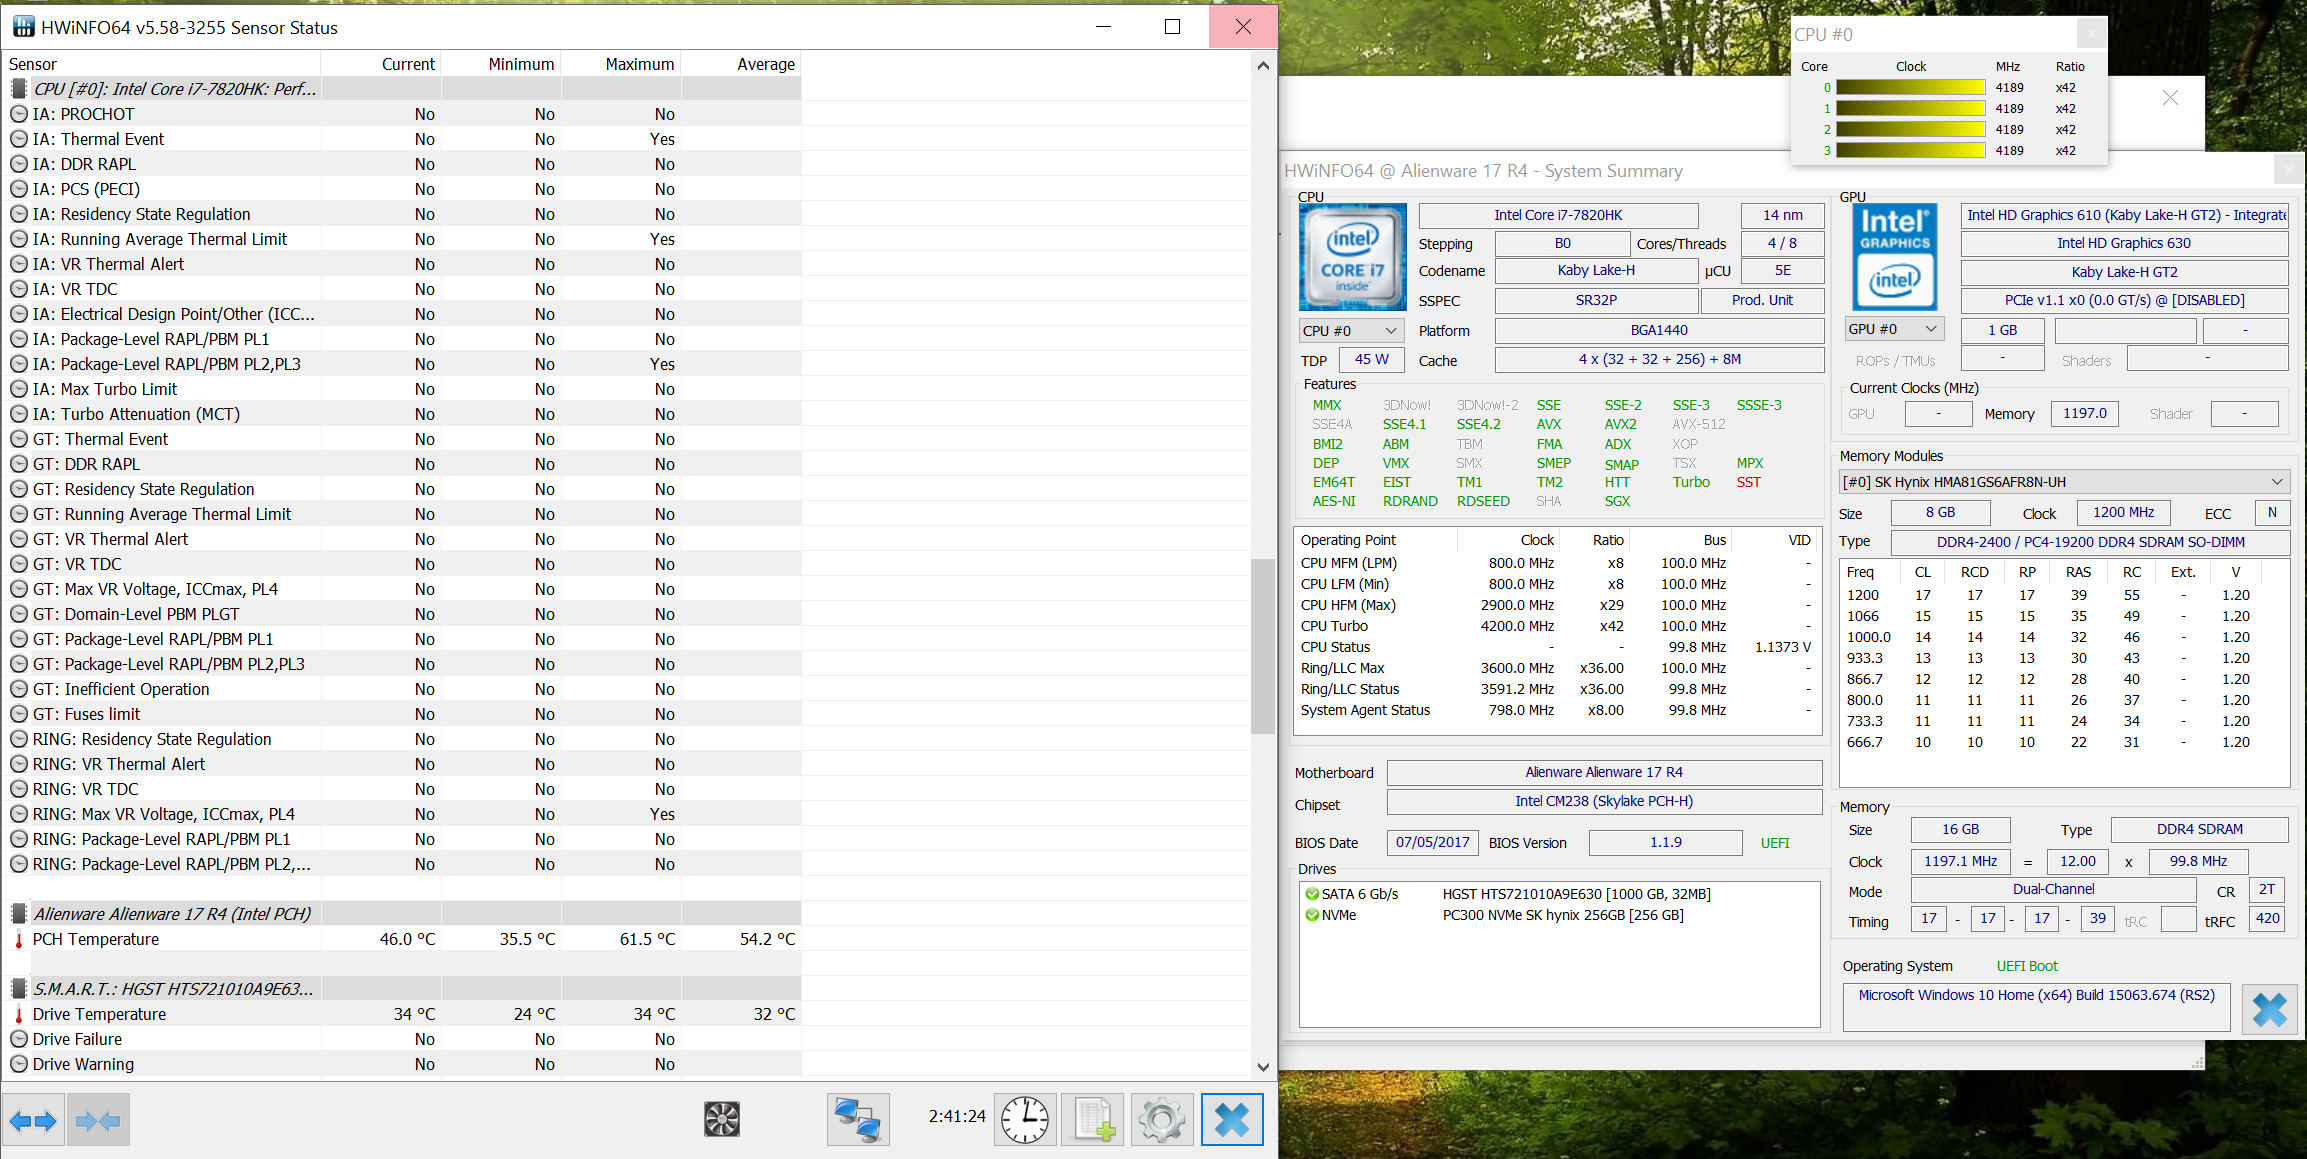
Task: Click the Maximum column header
Action: click(621, 64)
